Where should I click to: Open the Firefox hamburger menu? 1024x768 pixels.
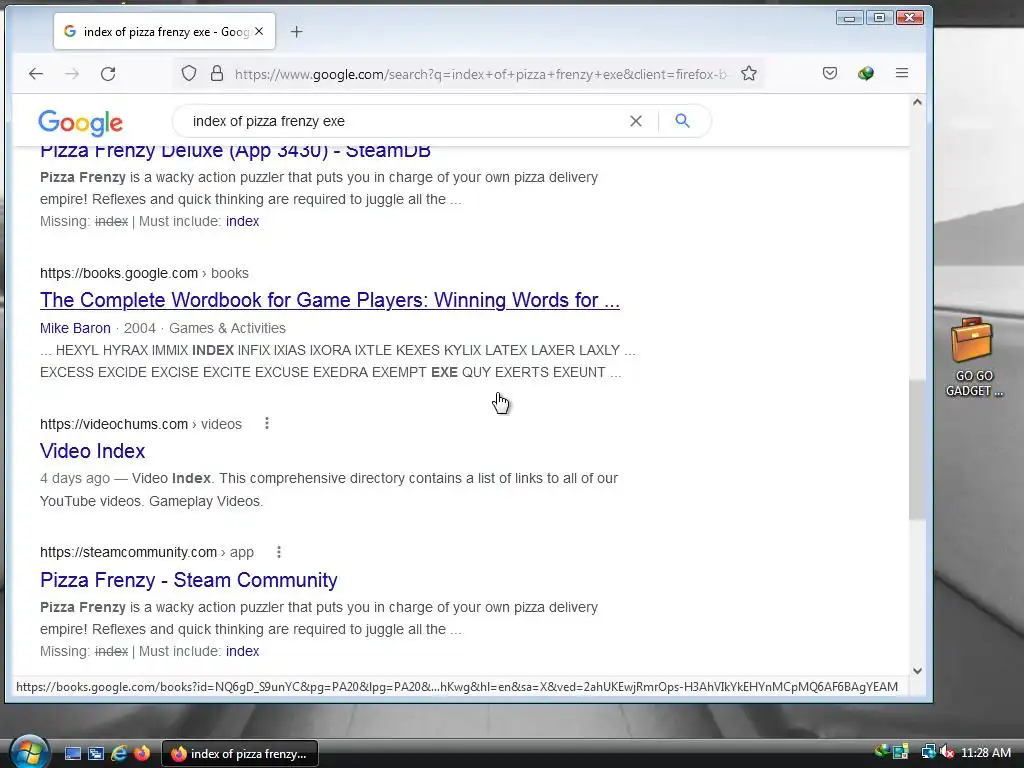[902, 73]
